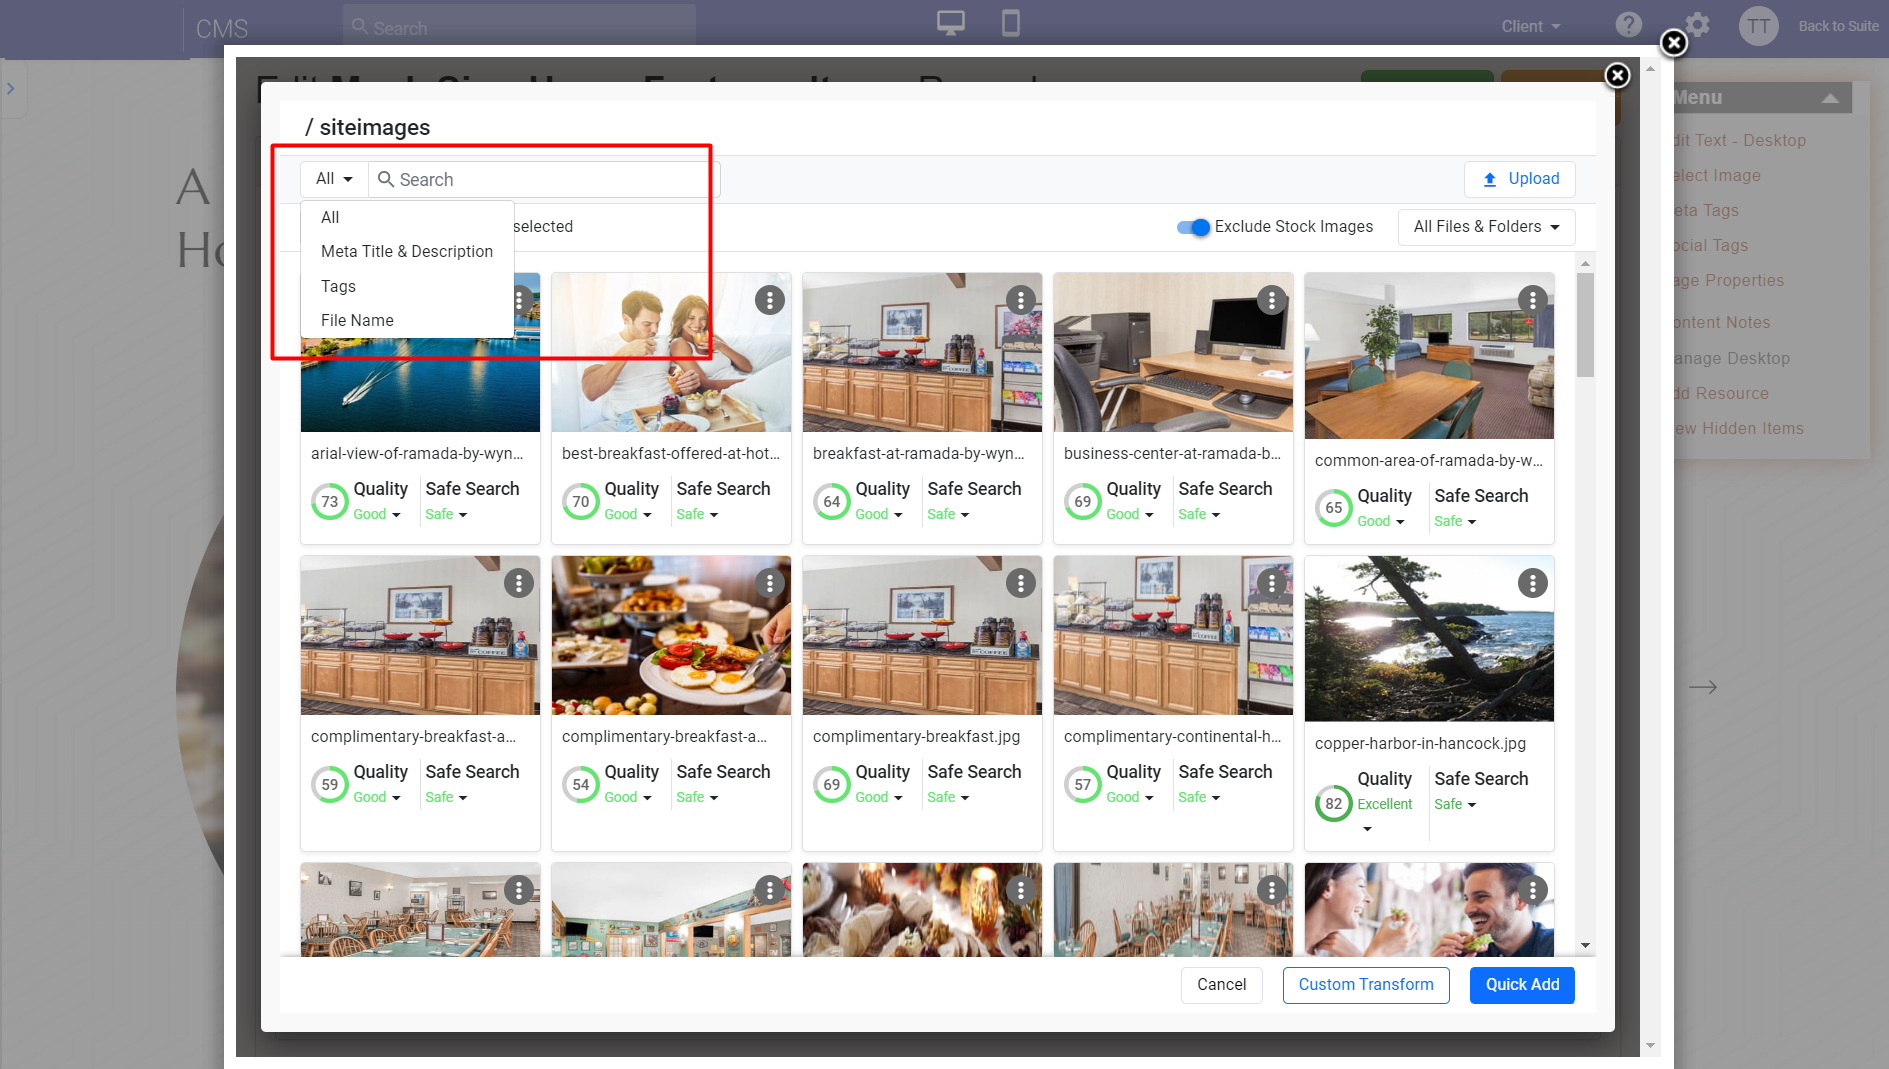This screenshot has height=1069, width=1889.
Task: Open options menu for complimentary-breakfast.jpg image
Action: point(1020,583)
